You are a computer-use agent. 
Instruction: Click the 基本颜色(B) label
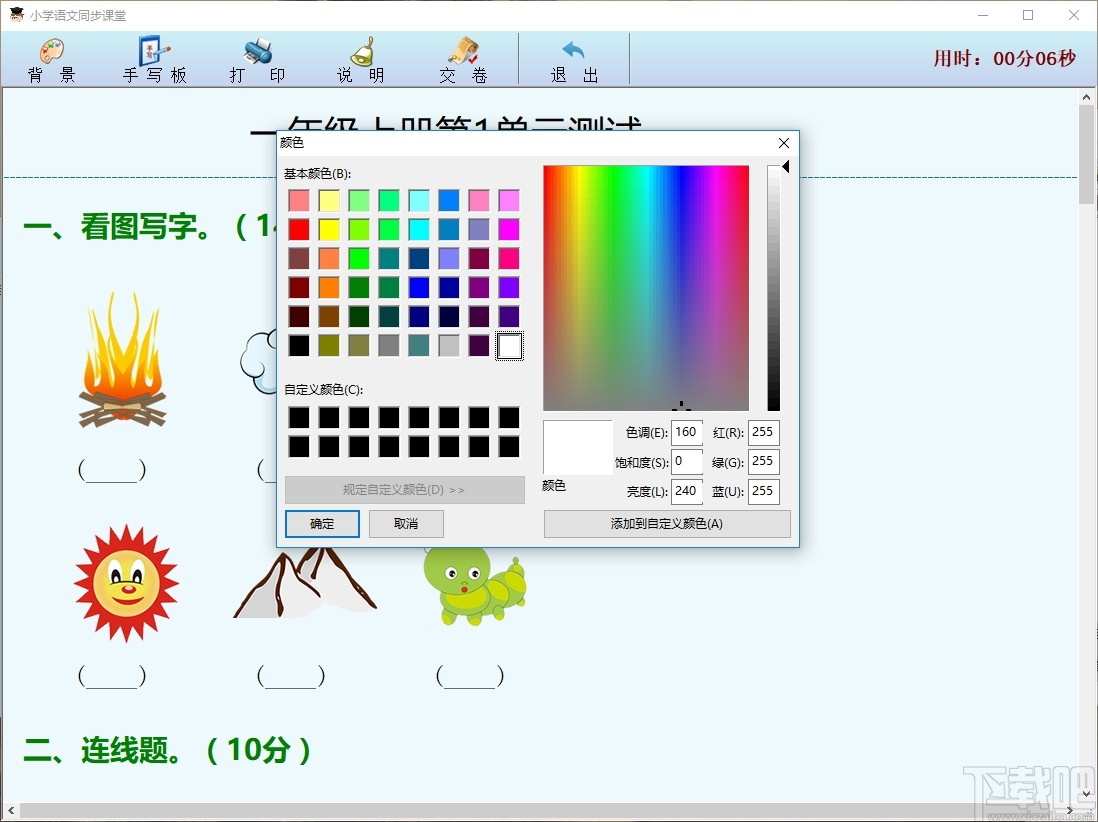[x=317, y=174]
